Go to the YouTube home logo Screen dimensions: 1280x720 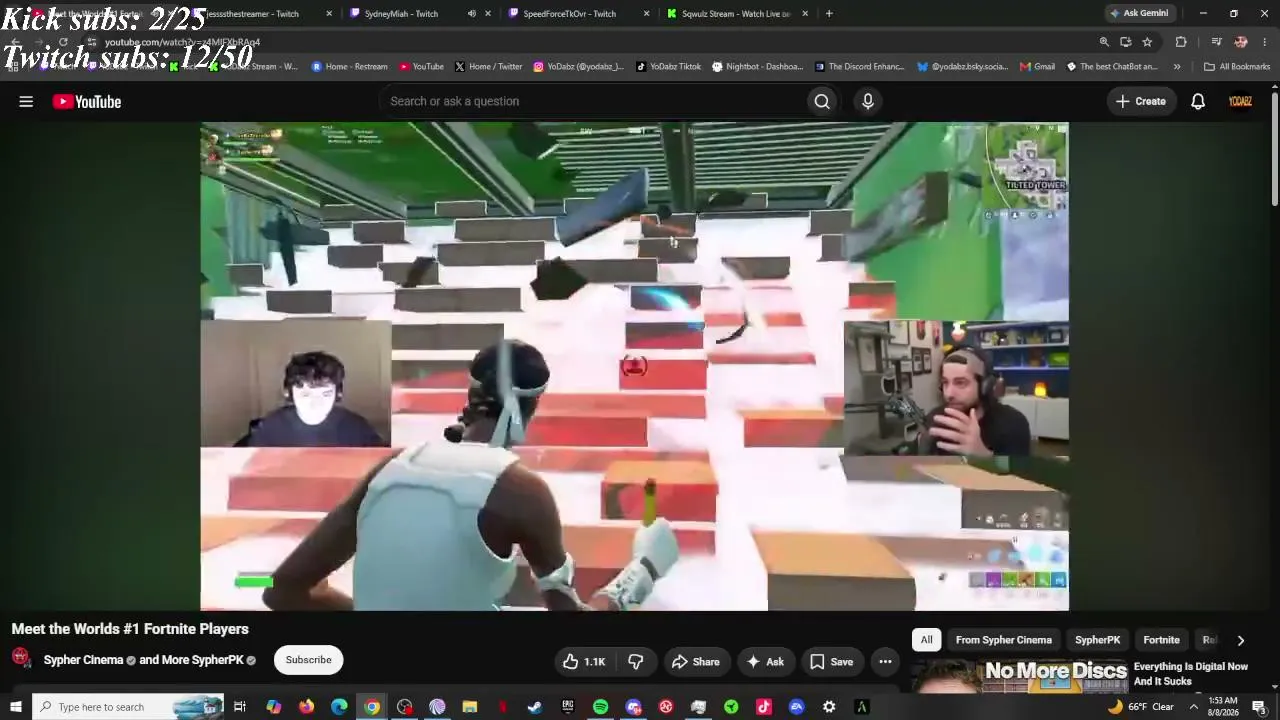pos(87,101)
